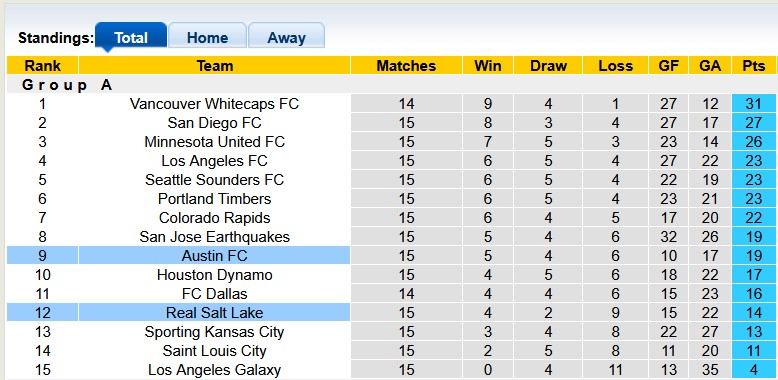Click Vancouver's 31 points cell

point(753,104)
